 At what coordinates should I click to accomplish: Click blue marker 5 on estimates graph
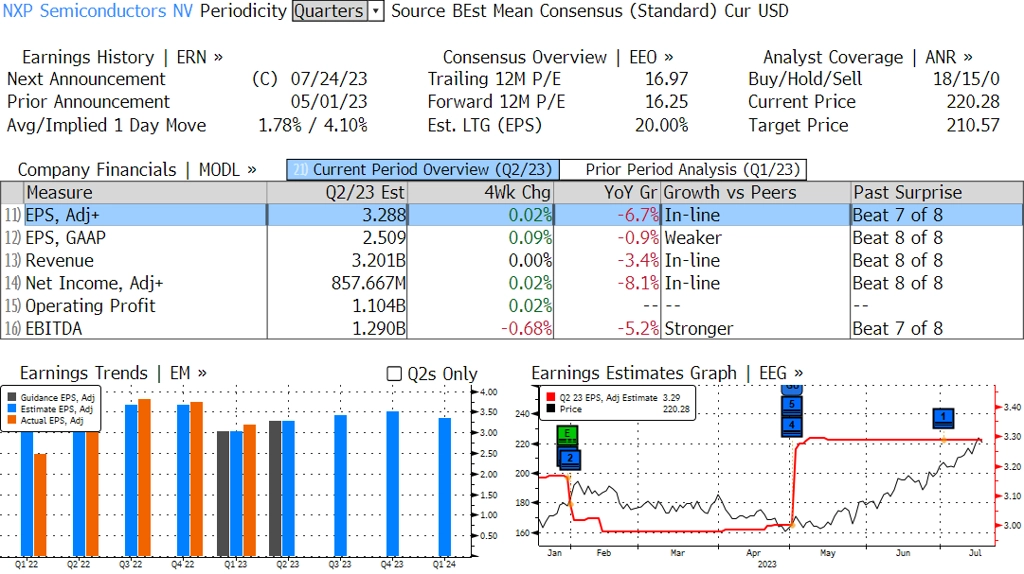792,404
